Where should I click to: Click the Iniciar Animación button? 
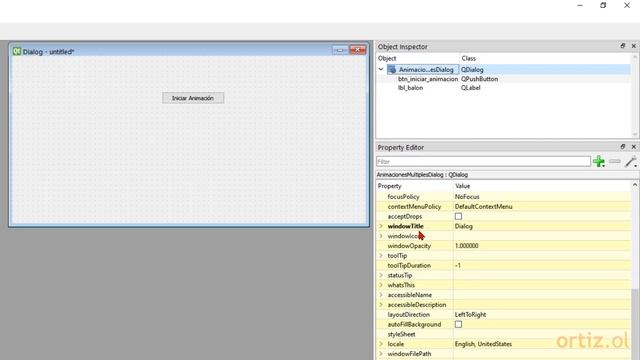[193, 98]
